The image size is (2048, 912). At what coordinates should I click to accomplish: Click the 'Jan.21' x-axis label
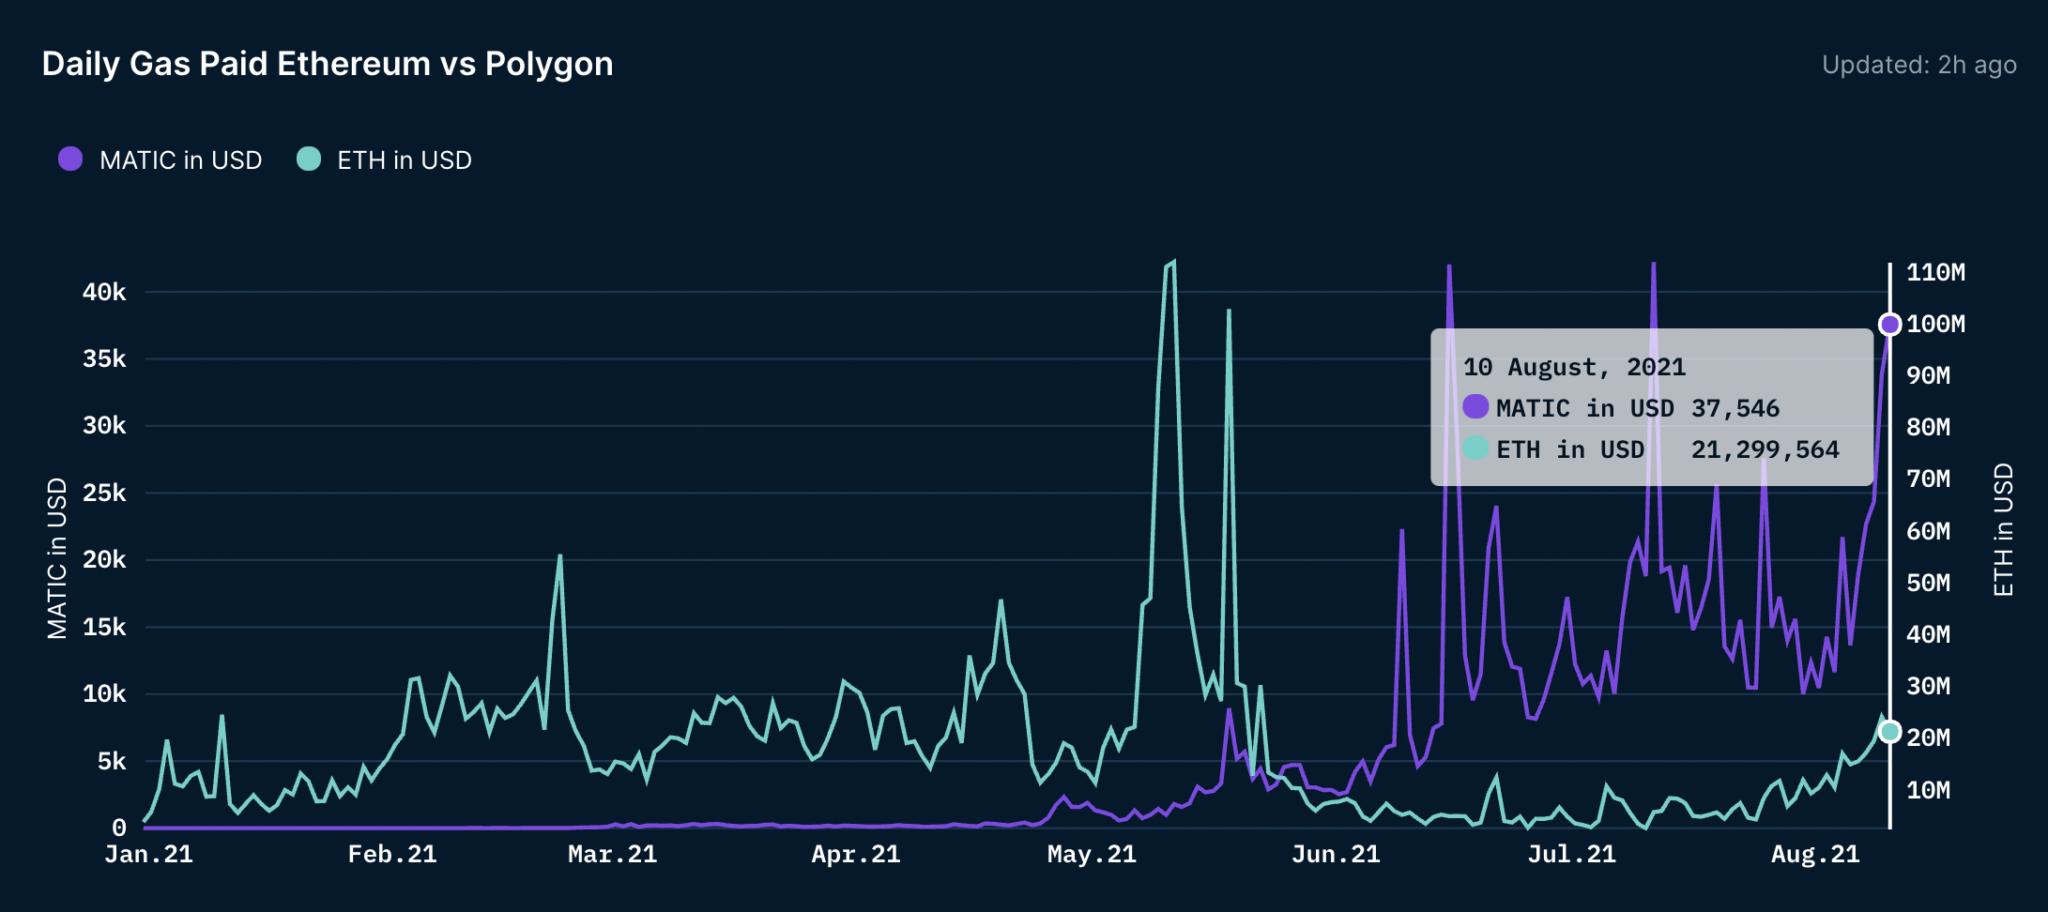(x=149, y=854)
